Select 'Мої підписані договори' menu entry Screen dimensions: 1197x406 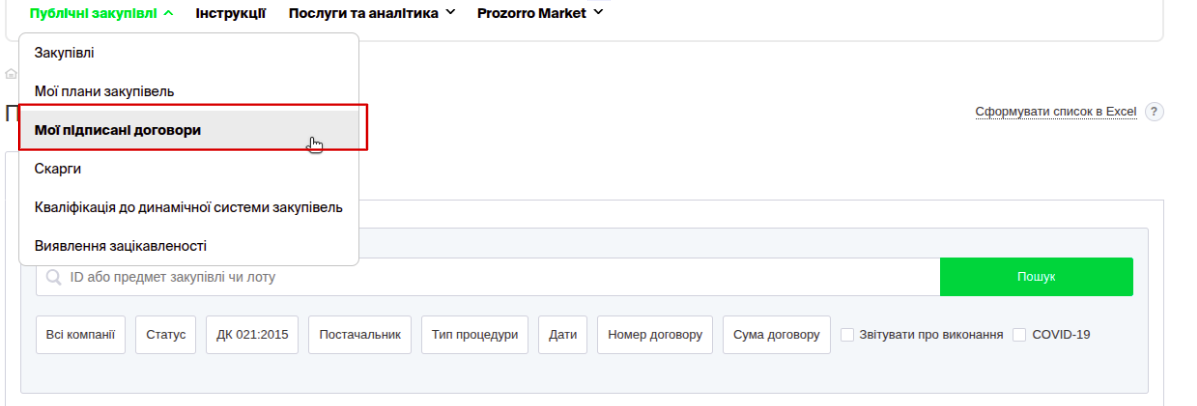(x=118, y=130)
